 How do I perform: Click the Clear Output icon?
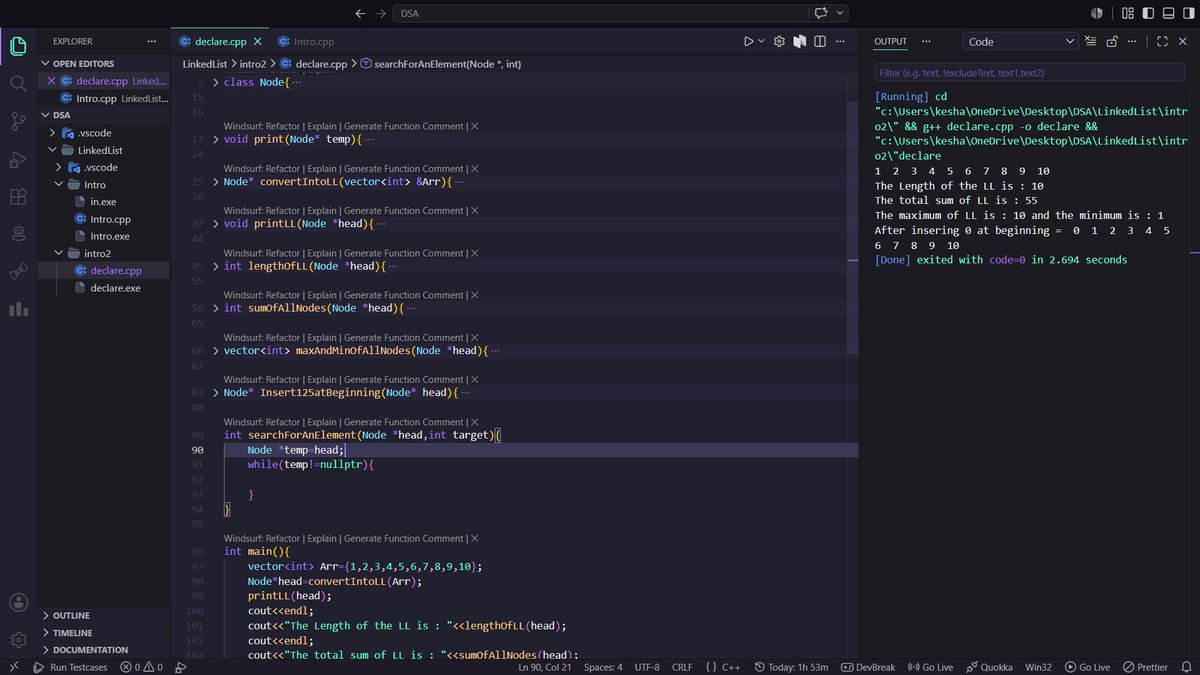point(1091,42)
